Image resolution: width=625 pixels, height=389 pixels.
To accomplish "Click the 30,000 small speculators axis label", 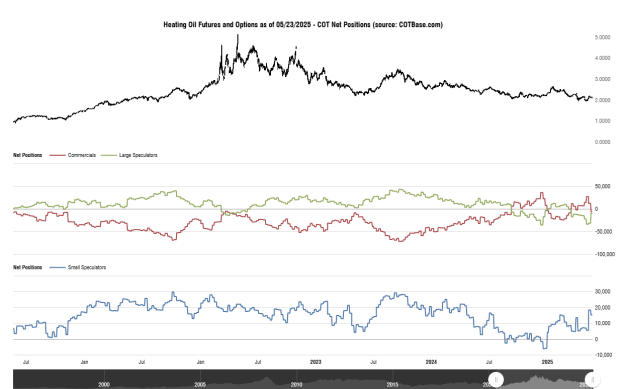I will click(x=602, y=292).
